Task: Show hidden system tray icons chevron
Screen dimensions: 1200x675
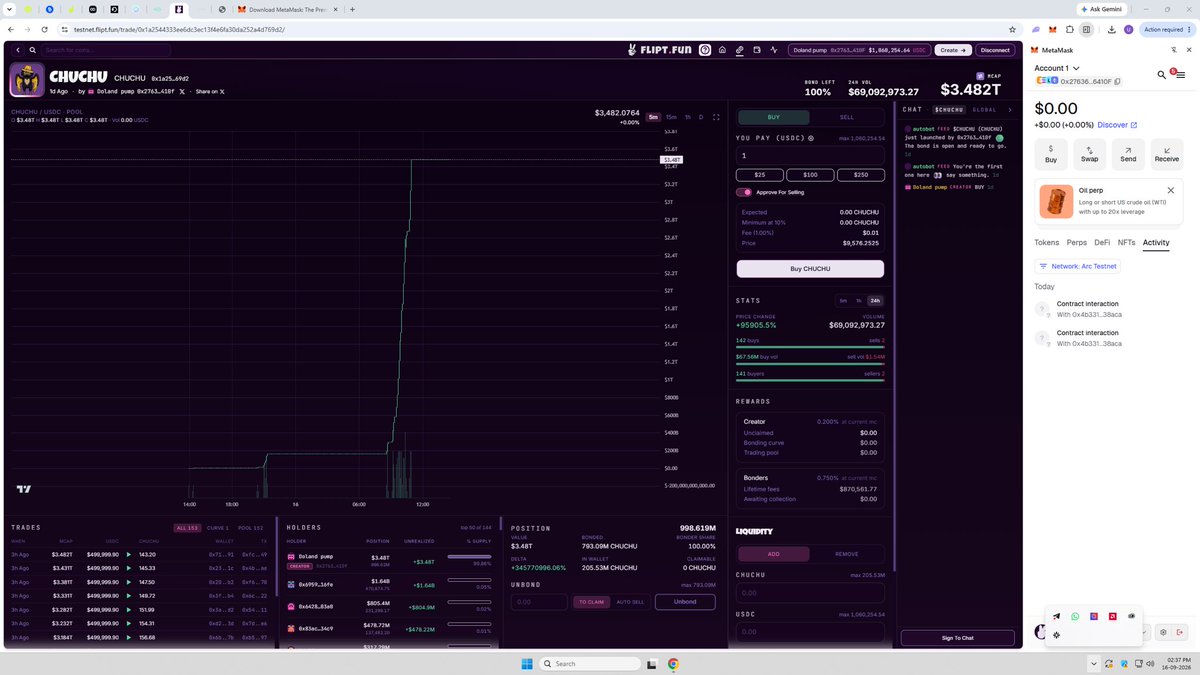Action: click(1096, 663)
